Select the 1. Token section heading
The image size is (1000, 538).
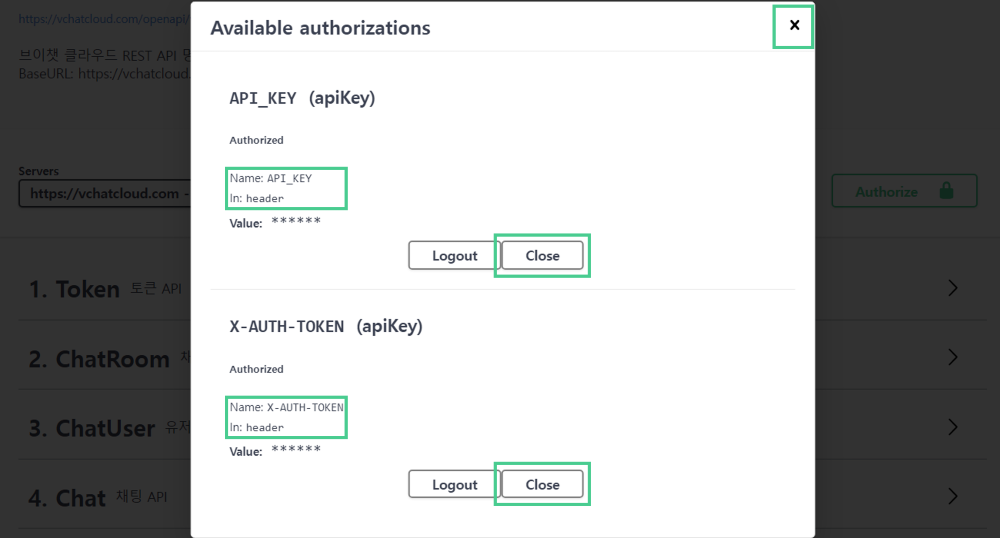74,289
